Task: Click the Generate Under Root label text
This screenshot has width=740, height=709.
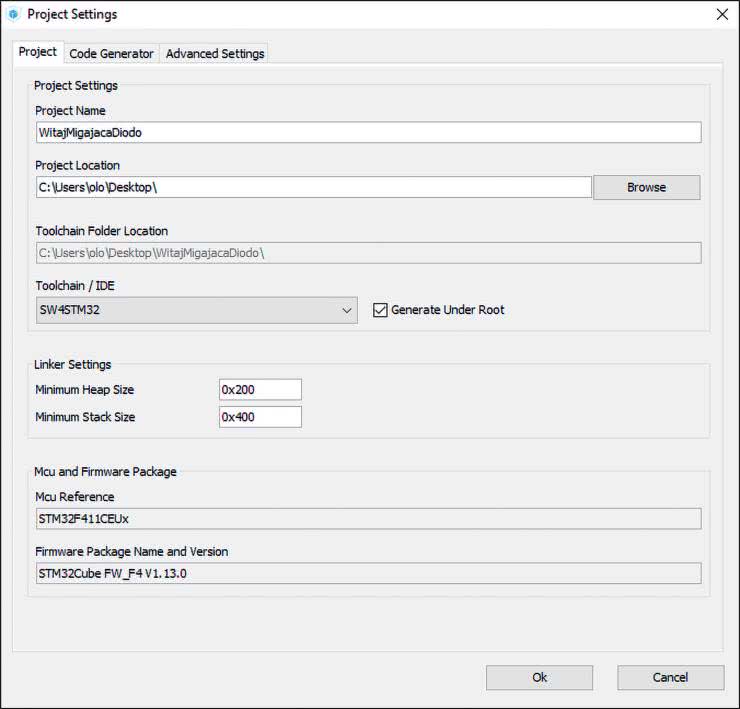Action: [x=447, y=310]
